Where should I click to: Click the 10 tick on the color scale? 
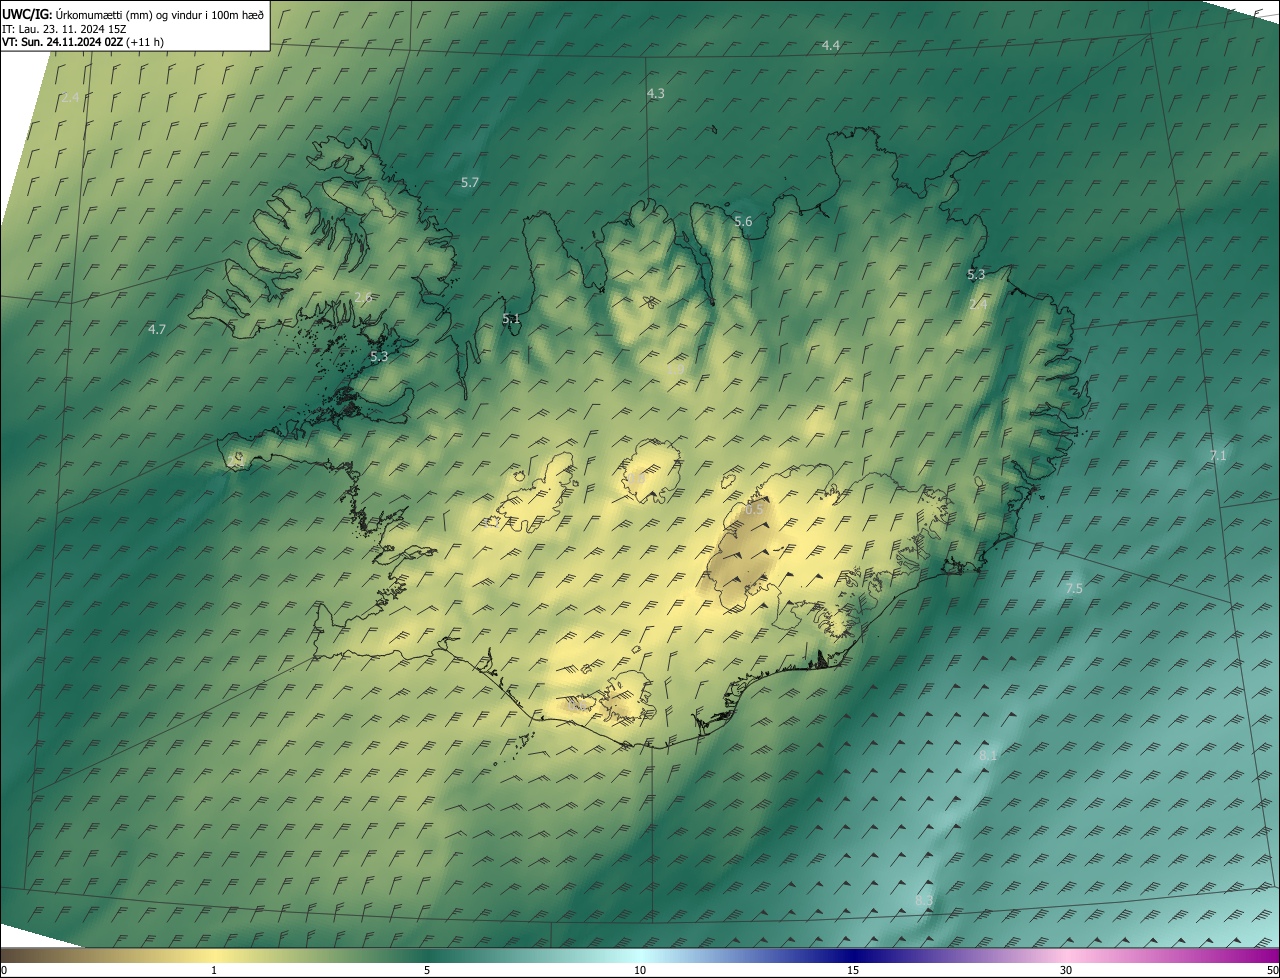(640, 970)
